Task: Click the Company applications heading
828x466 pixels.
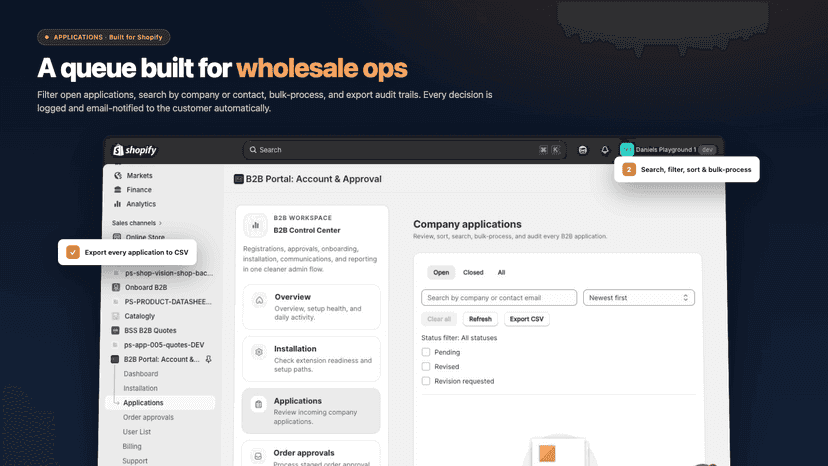Action: tap(467, 225)
